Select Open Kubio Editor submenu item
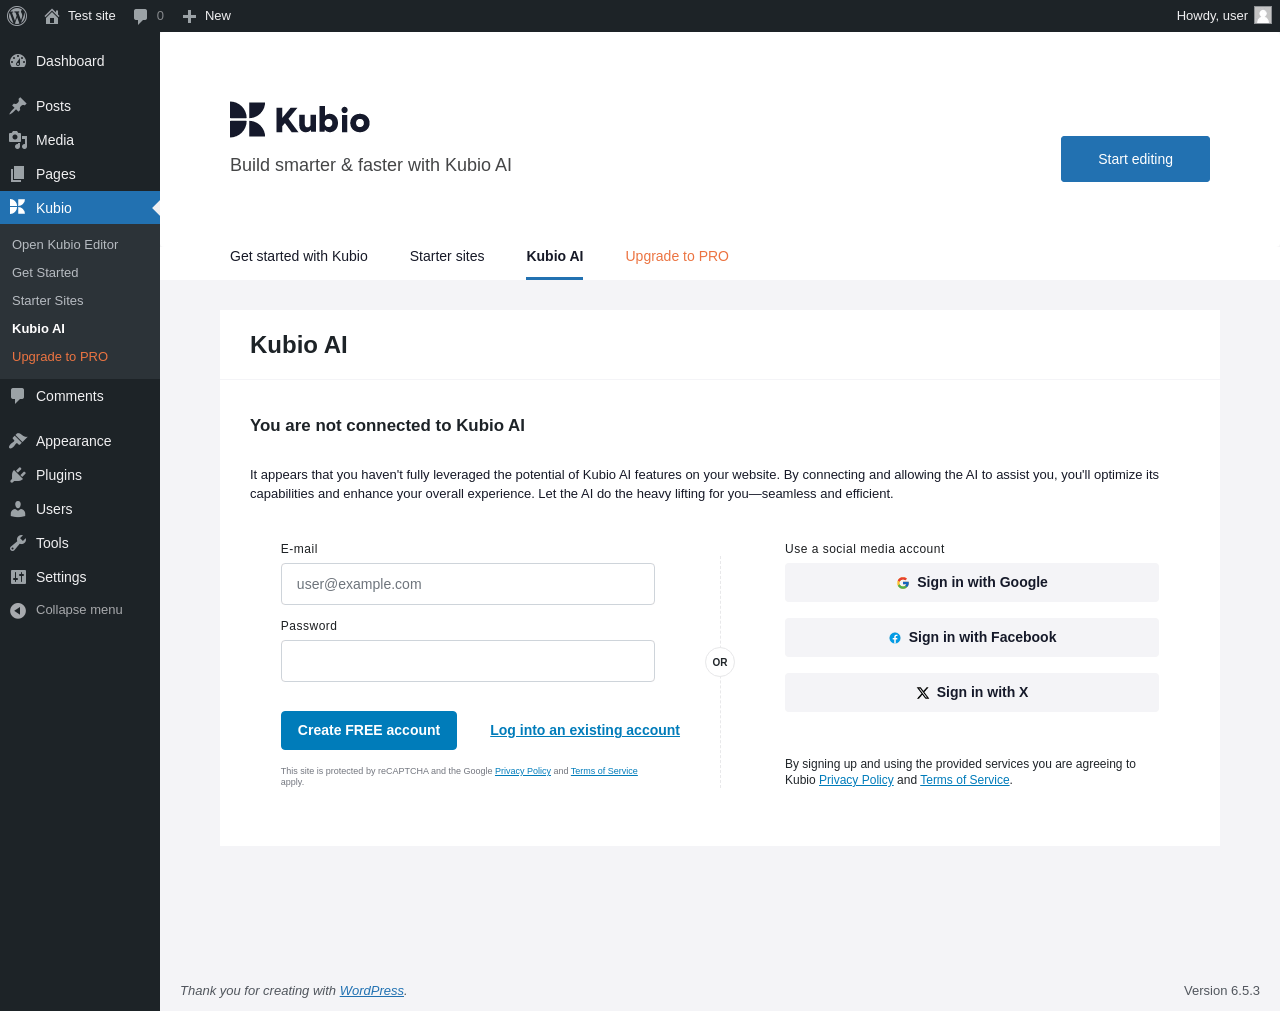The width and height of the screenshot is (1280, 1011). (x=65, y=244)
